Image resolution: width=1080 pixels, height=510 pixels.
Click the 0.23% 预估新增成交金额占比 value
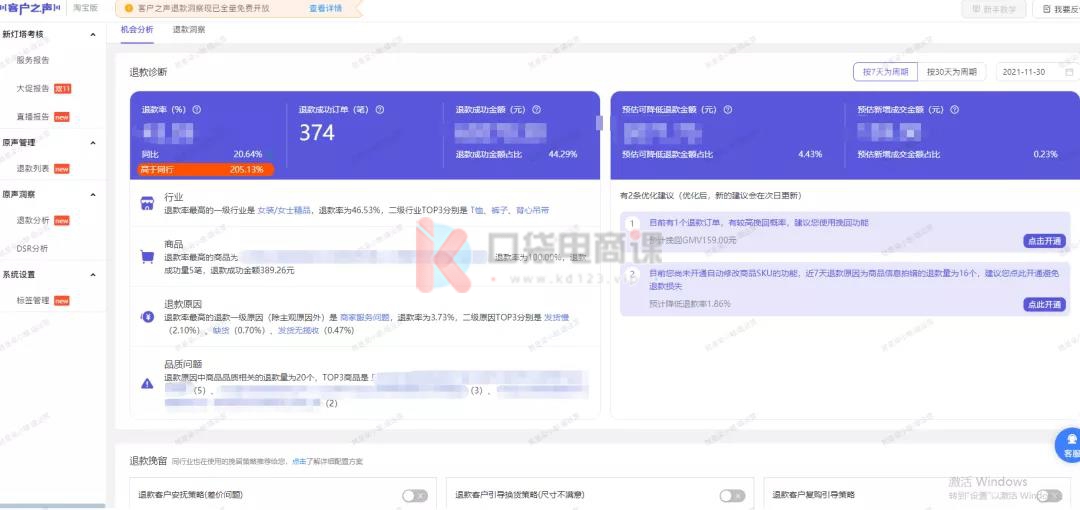[x=1046, y=154]
